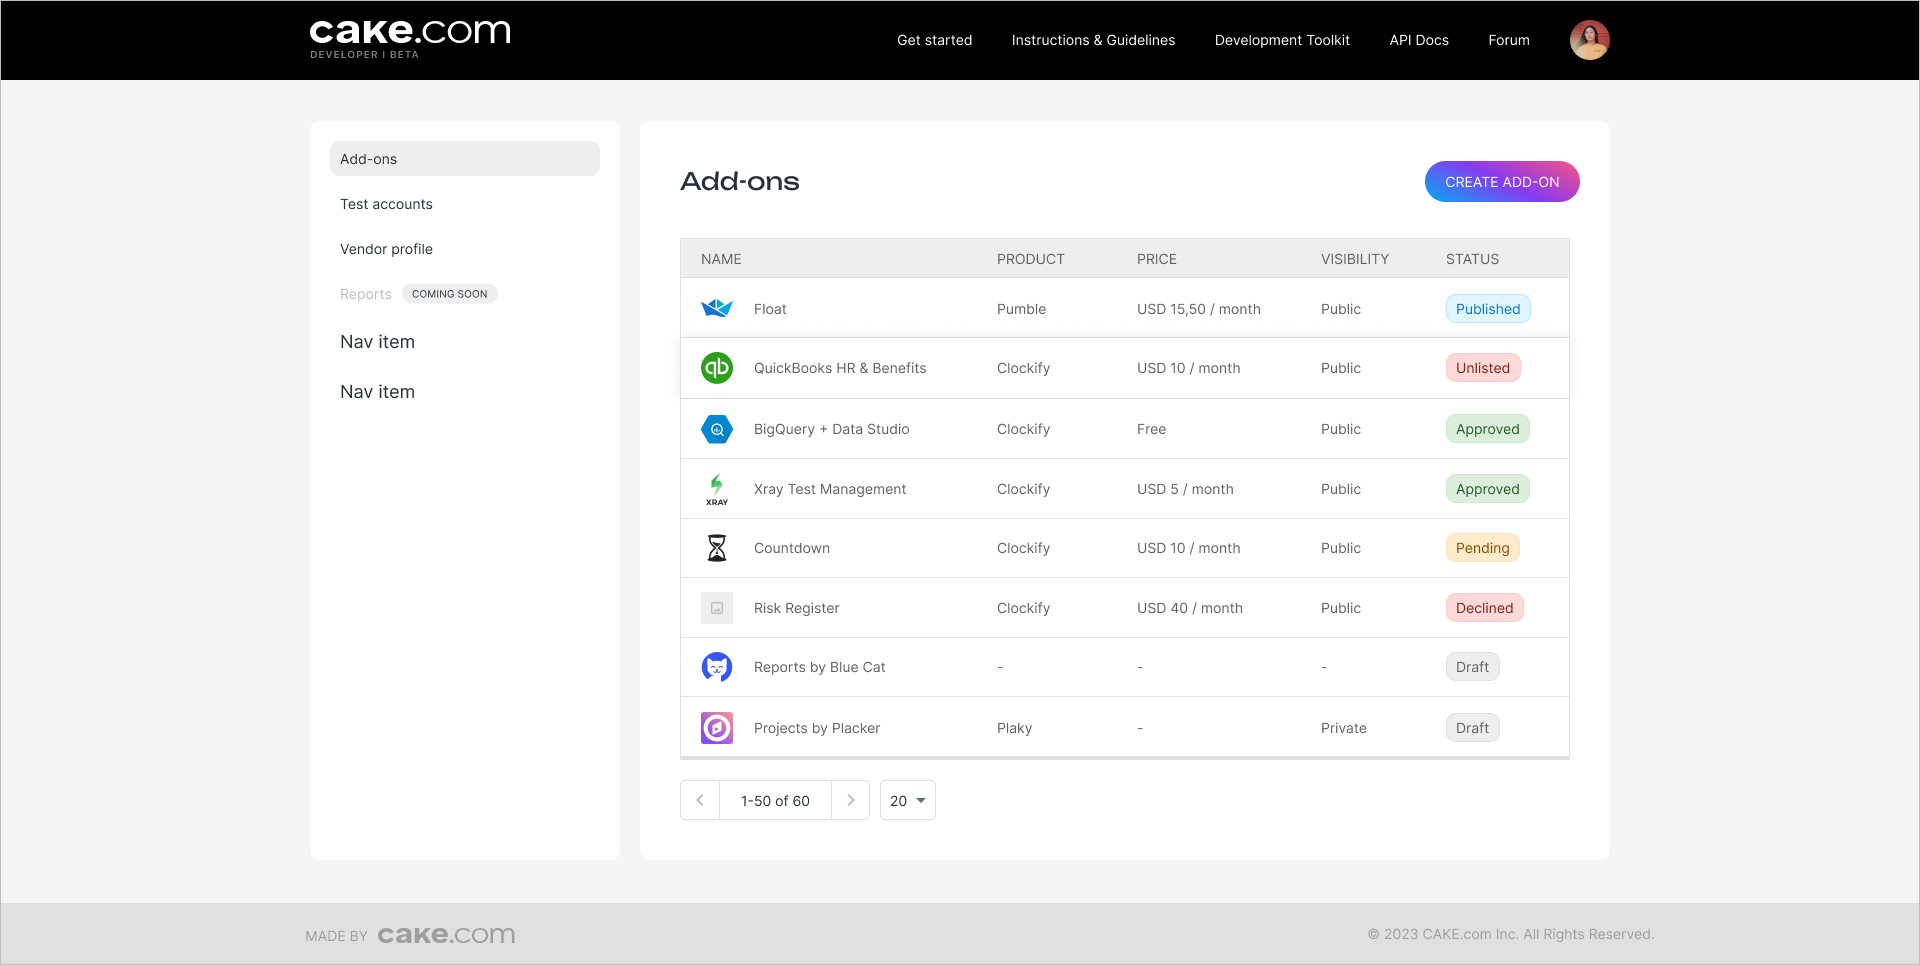
Task: Open Development Toolkit in the top navigation
Action: pos(1281,40)
